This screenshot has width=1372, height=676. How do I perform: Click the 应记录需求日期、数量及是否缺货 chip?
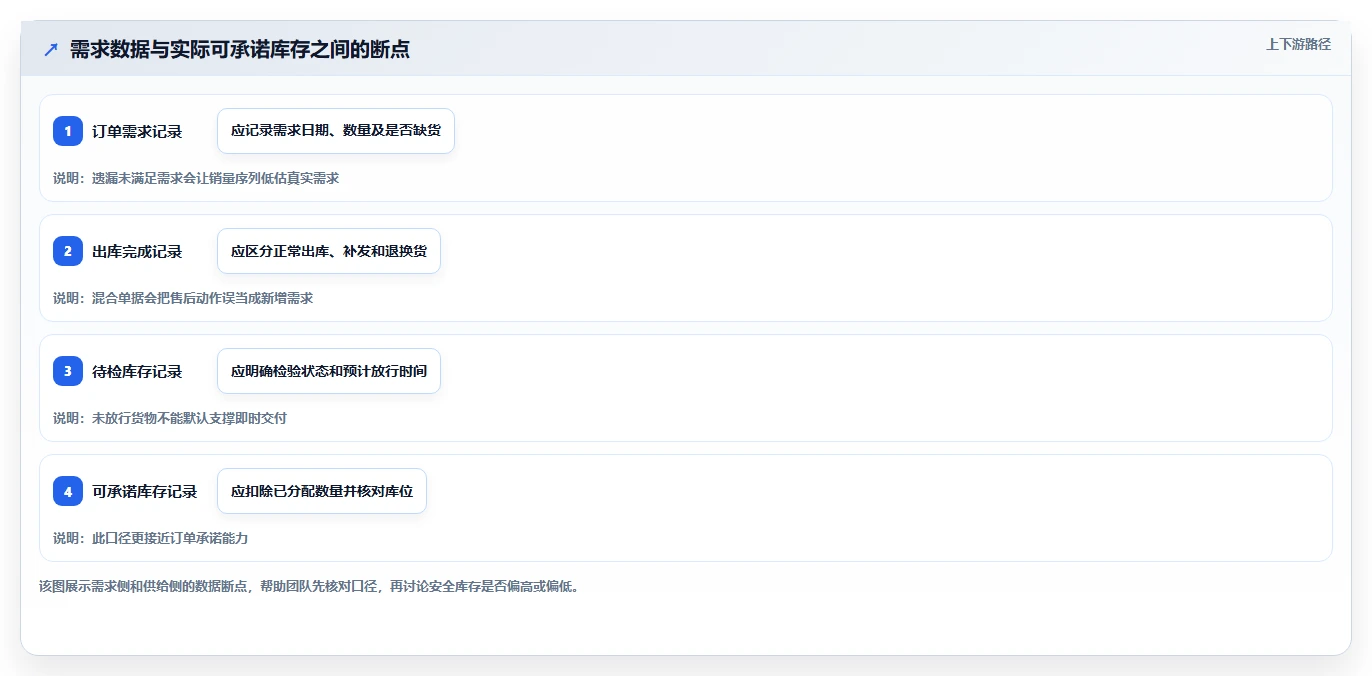click(x=336, y=131)
